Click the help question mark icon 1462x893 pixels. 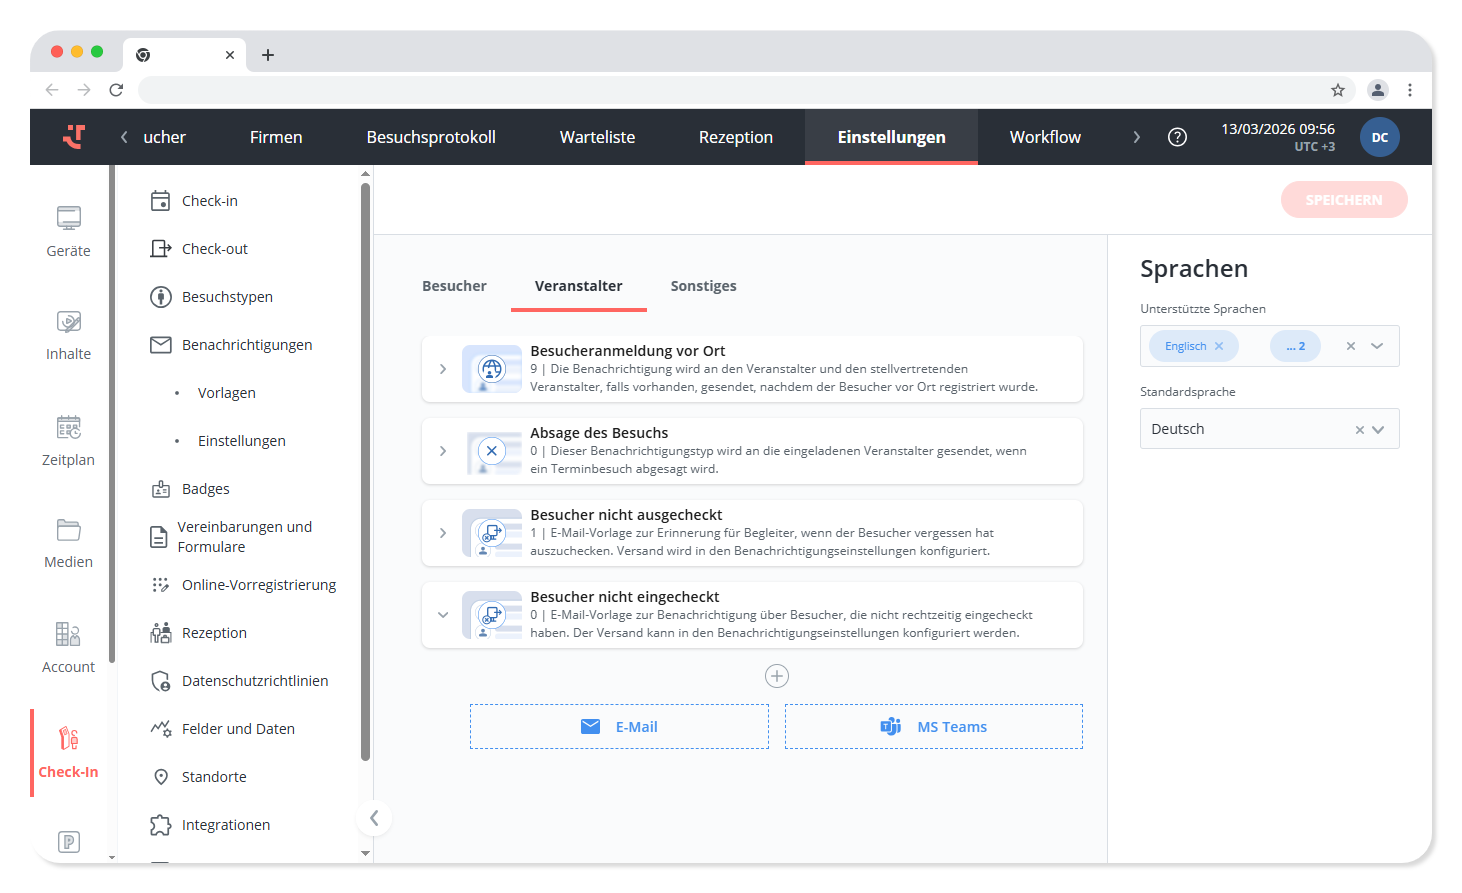1177,137
